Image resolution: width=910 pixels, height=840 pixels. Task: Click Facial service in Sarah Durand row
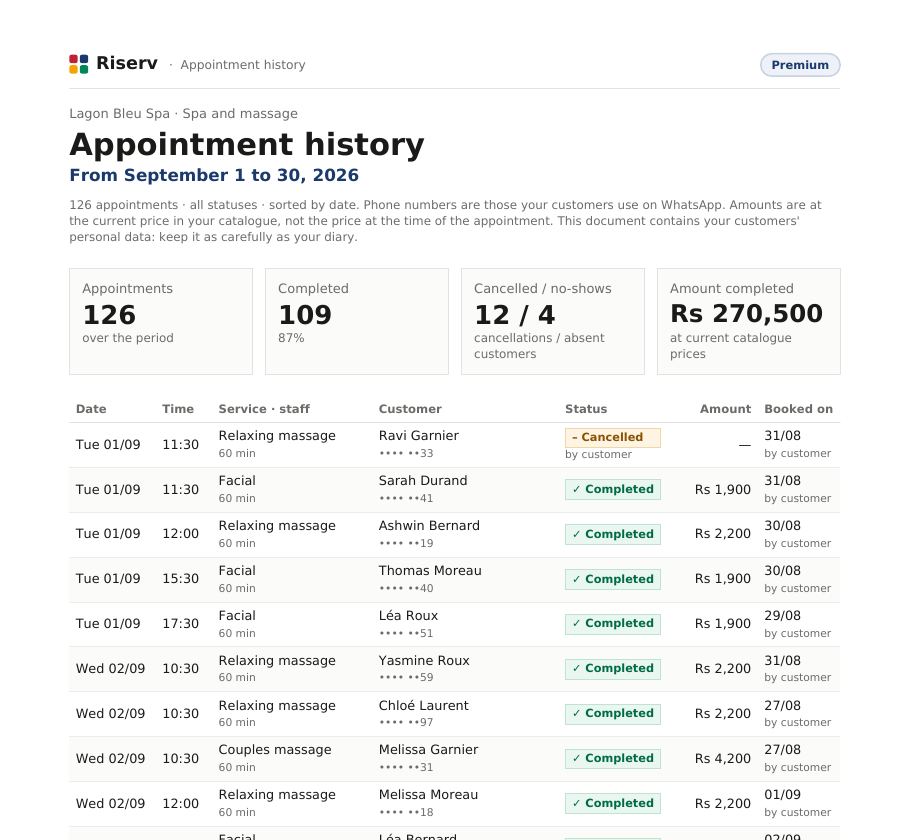coord(237,481)
